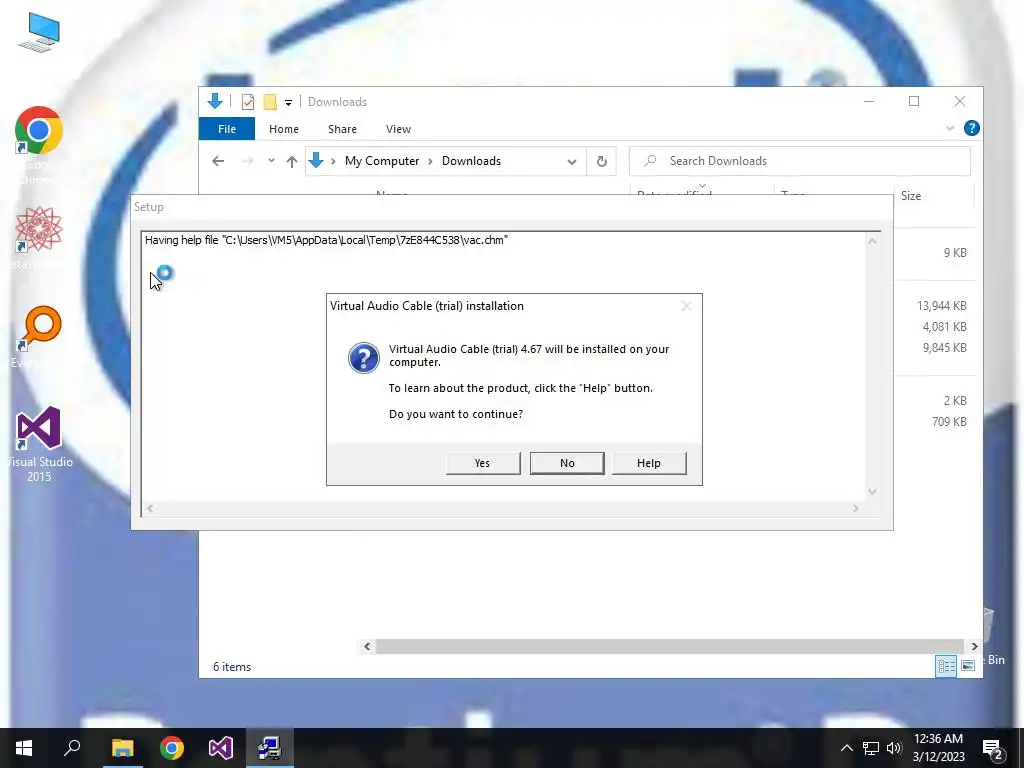Open Chrome from taskbar
This screenshot has width=1024, height=768.
point(172,748)
